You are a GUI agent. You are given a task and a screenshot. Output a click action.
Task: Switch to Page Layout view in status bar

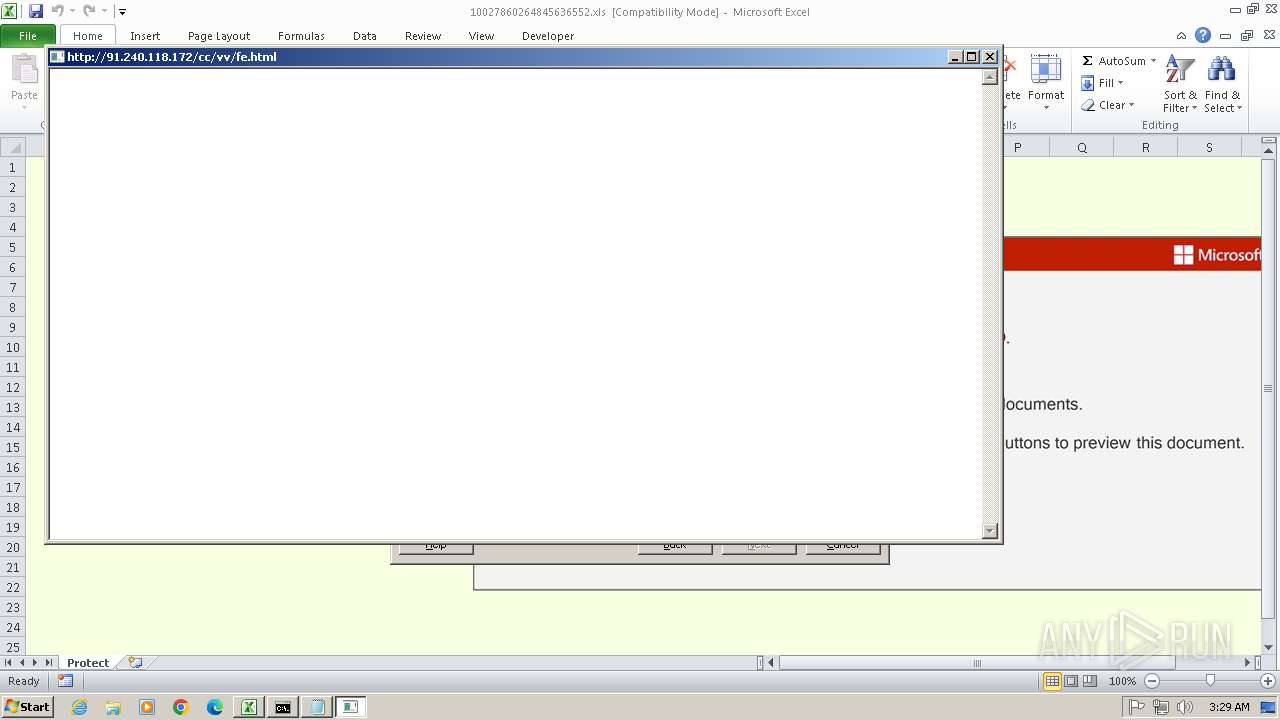[x=1071, y=681]
